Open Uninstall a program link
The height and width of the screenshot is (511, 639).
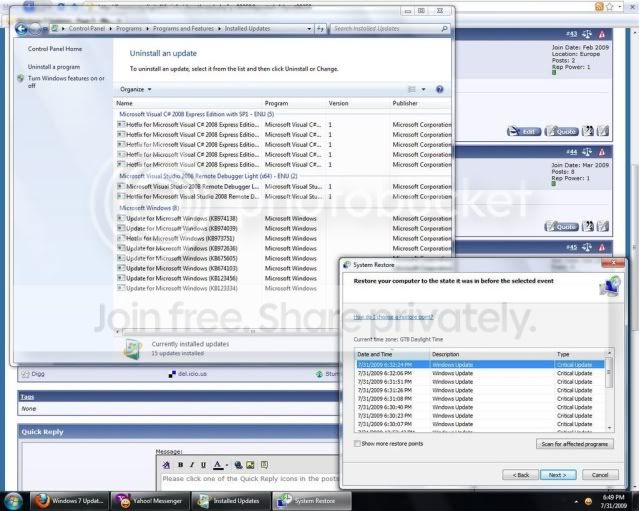click(54, 67)
